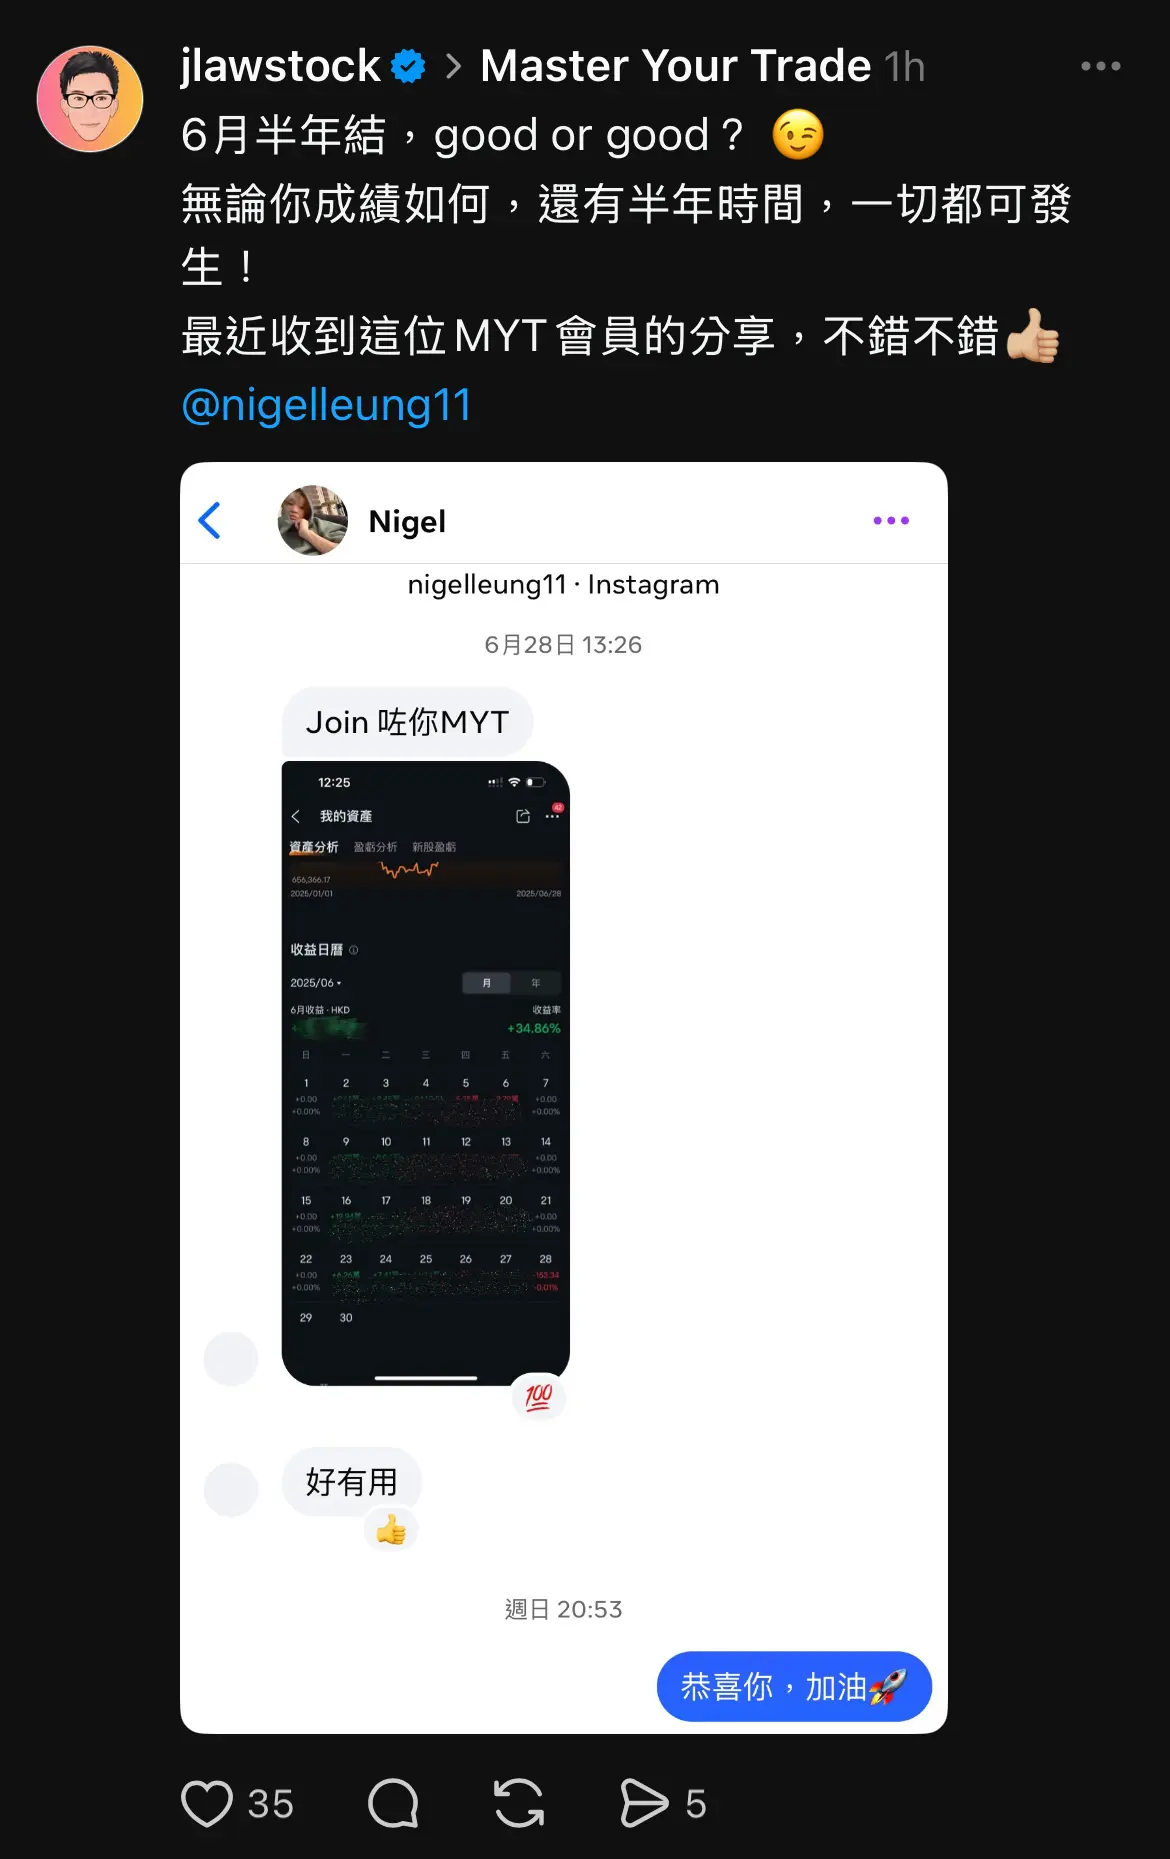Switch to the 資產分析 tab
This screenshot has height=1859, width=1170.
(x=314, y=847)
